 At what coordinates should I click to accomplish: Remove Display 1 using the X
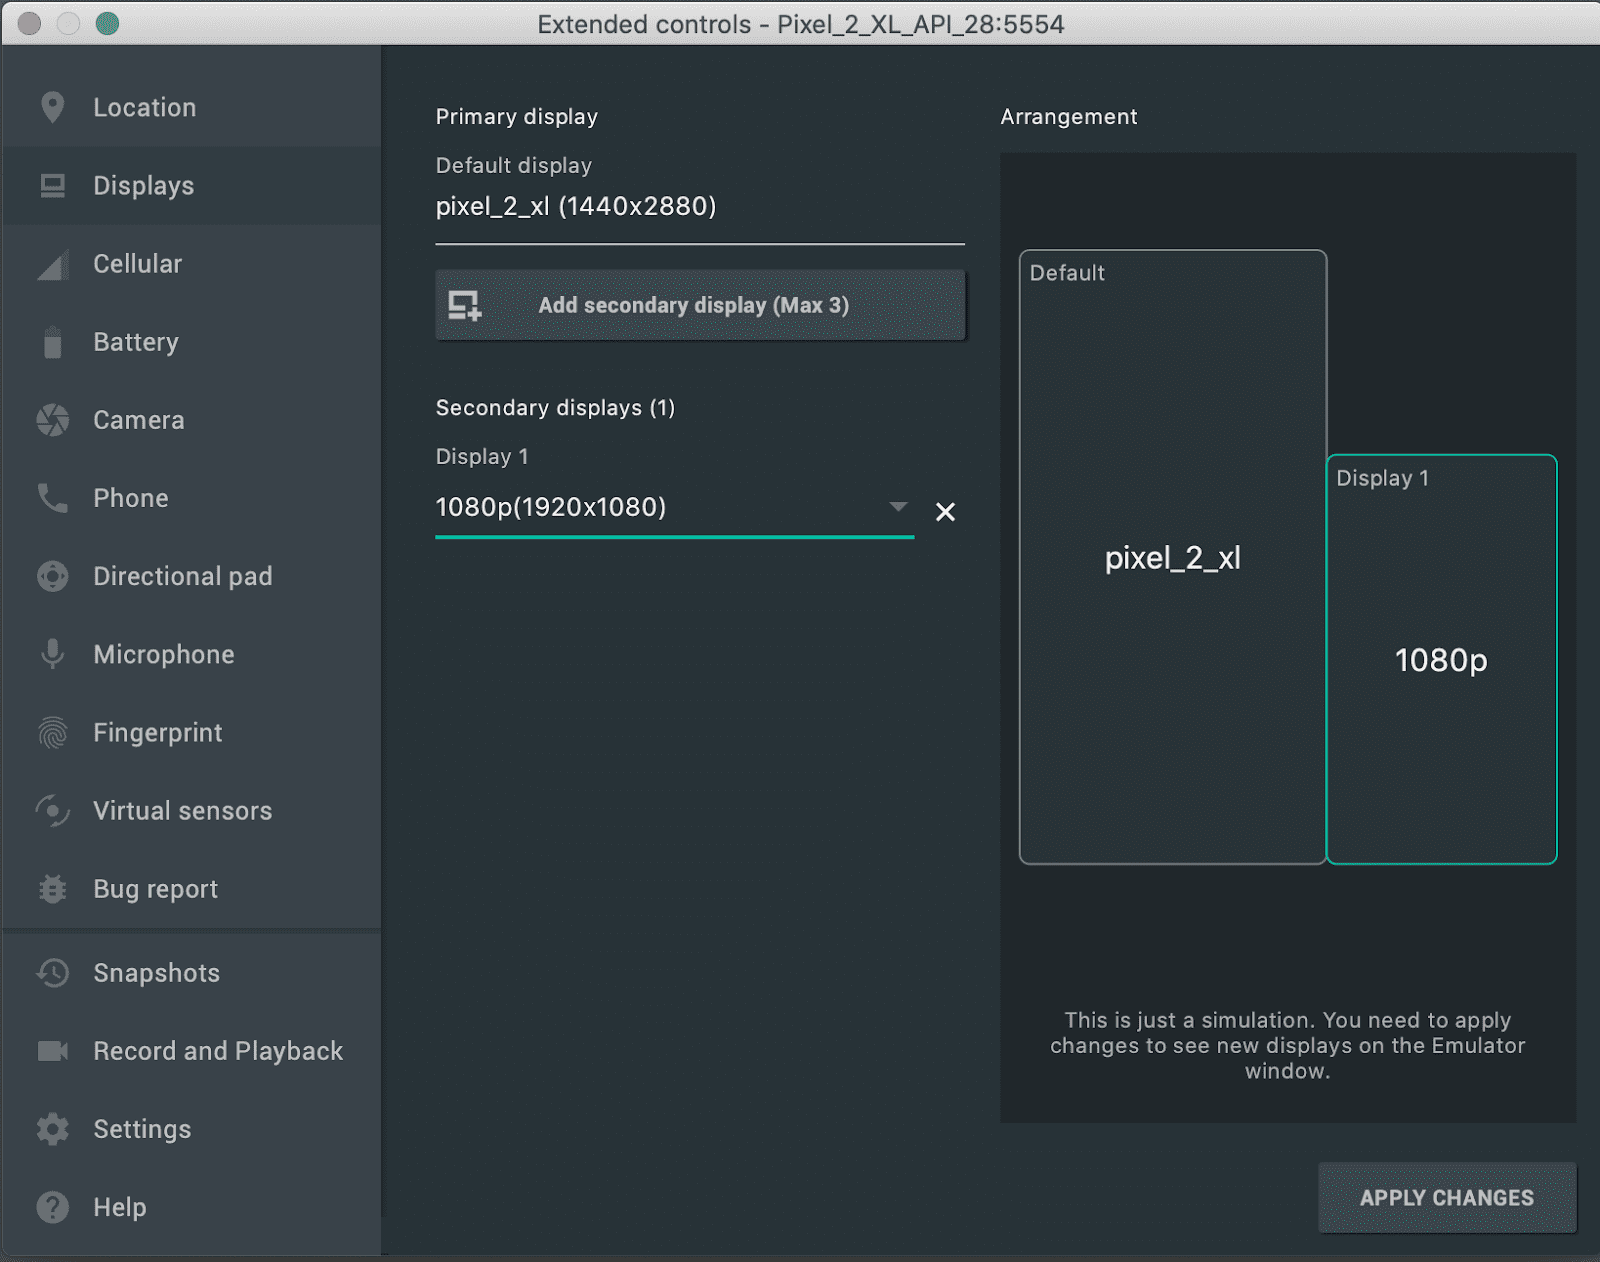pyautogui.click(x=945, y=511)
